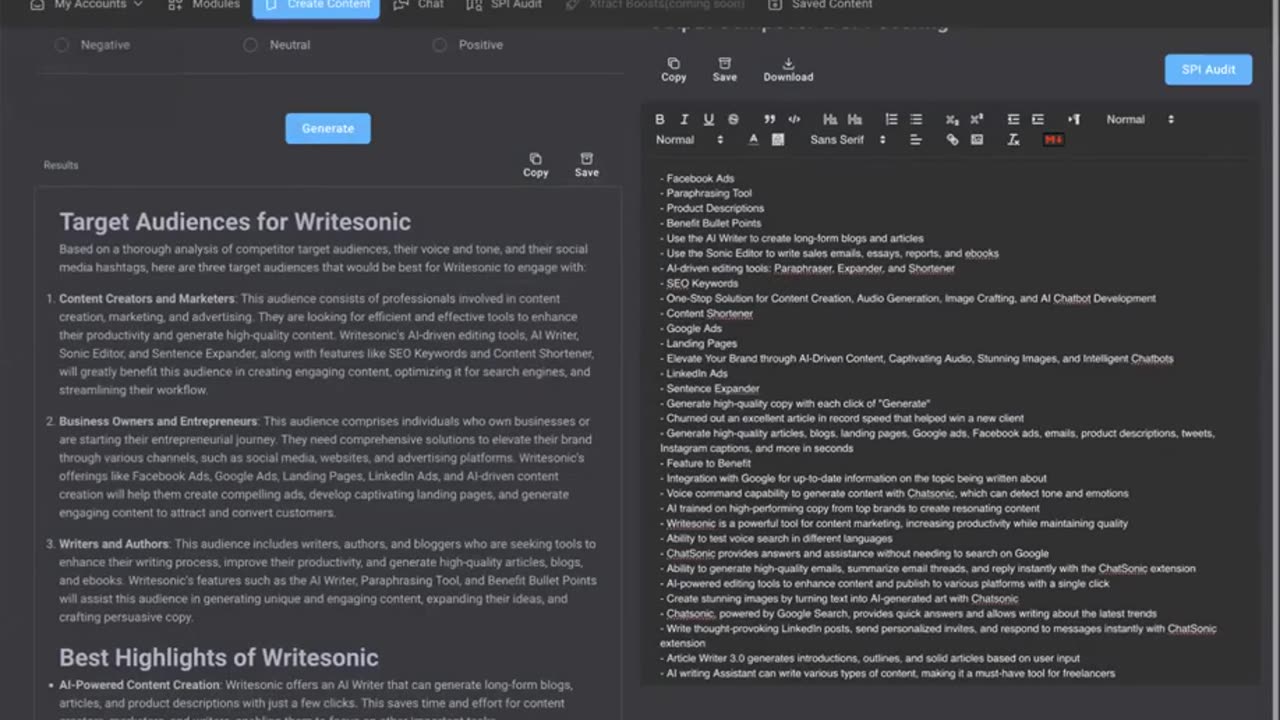Click 'Business Owners and Entrepreneurs' bold text
The height and width of the screenshot is (720, 1280).
158,421
